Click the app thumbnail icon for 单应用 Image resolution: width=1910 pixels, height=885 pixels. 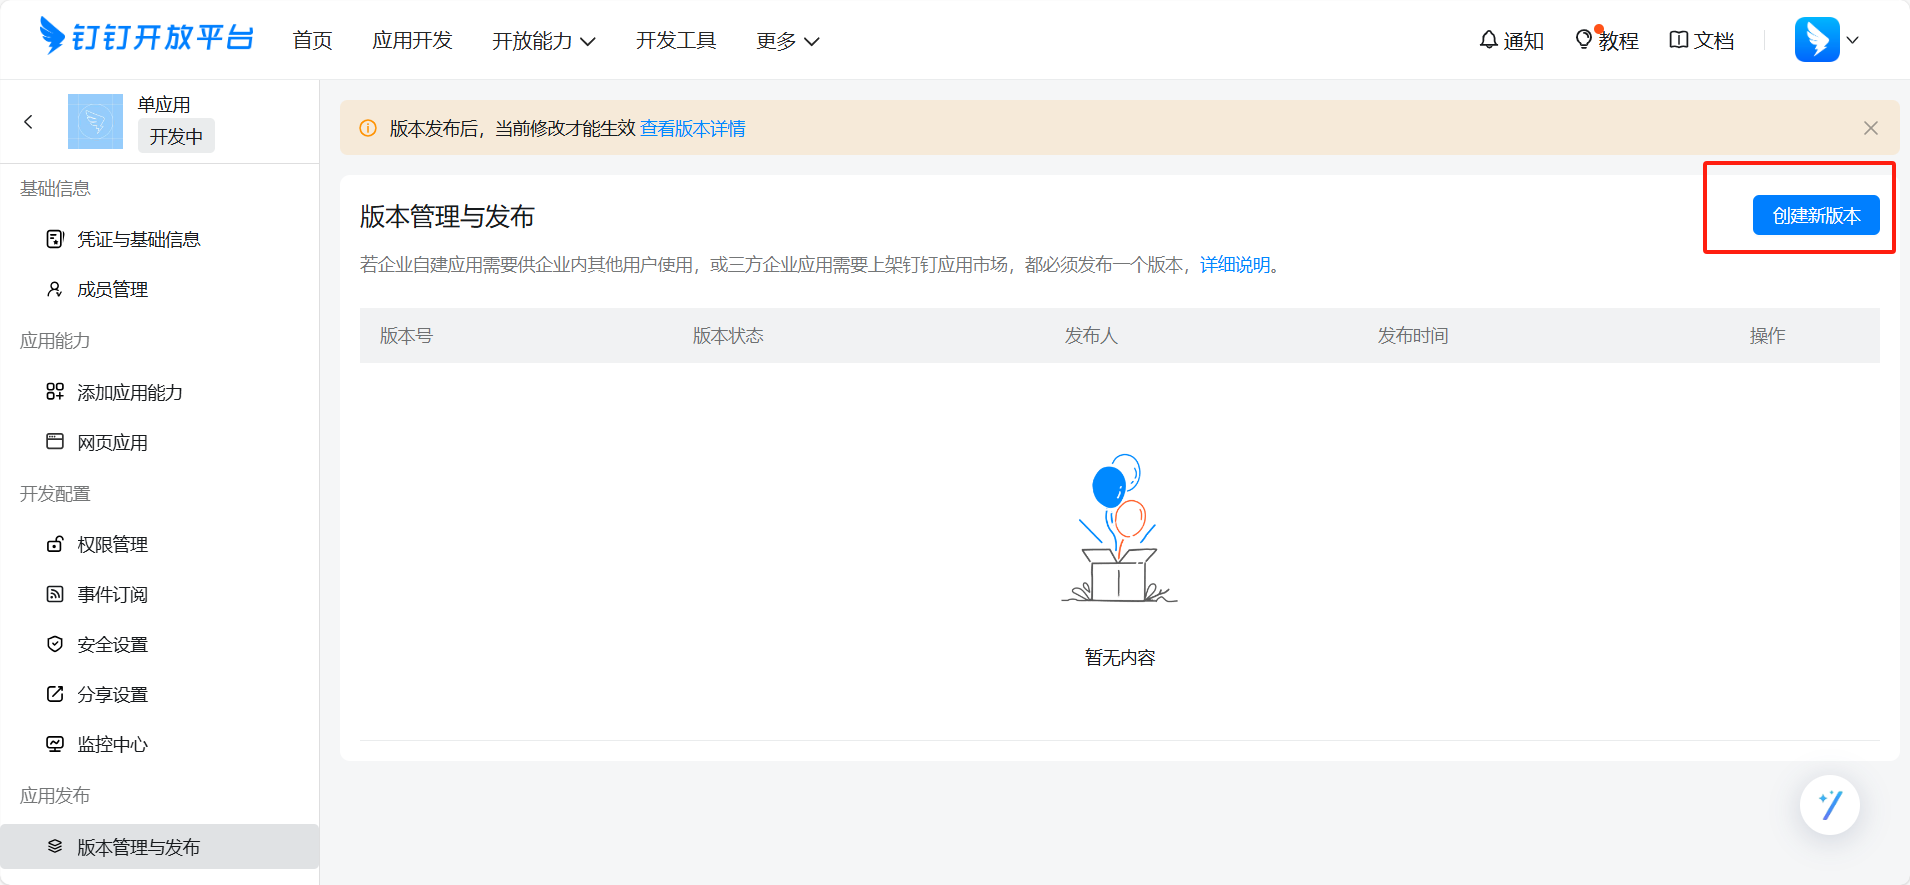tap(95, 122)
